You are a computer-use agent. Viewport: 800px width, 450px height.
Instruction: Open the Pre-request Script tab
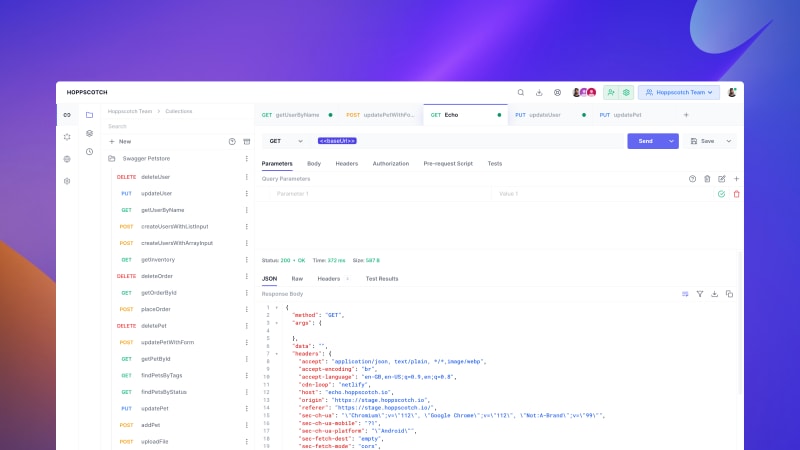click(x=448, y=164)
